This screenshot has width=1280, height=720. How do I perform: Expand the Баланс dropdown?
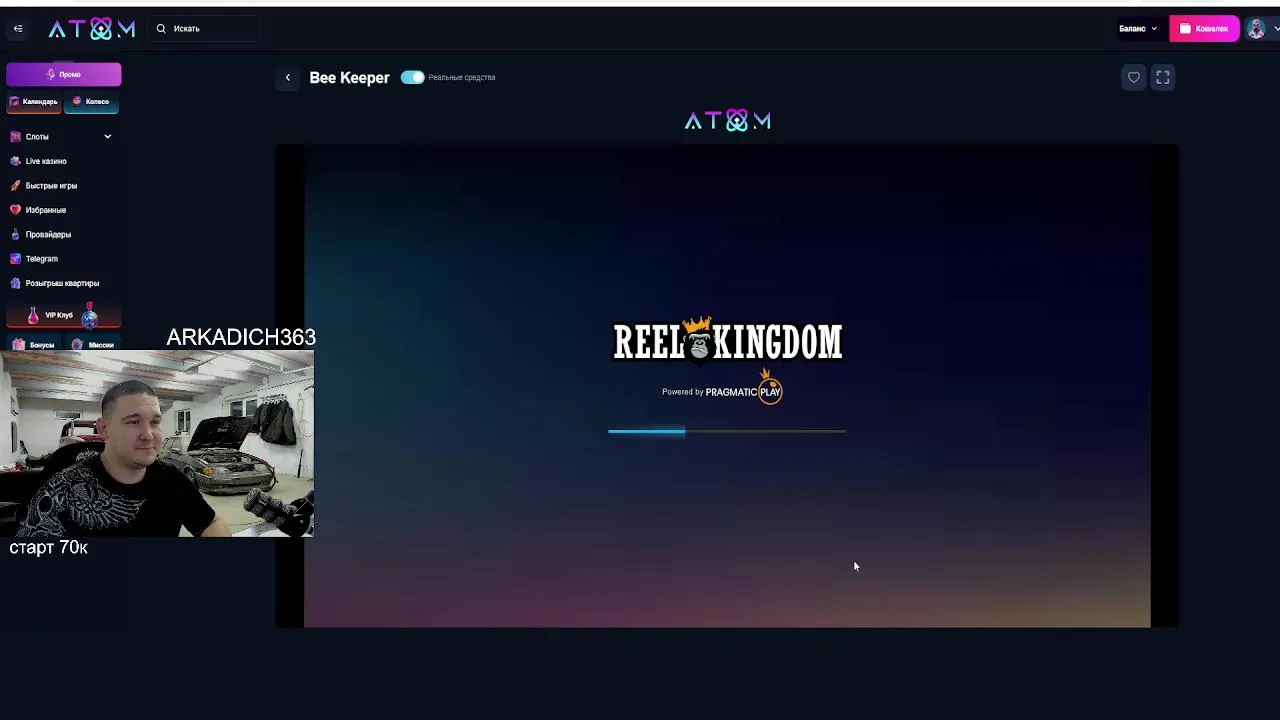(1138, 29)
